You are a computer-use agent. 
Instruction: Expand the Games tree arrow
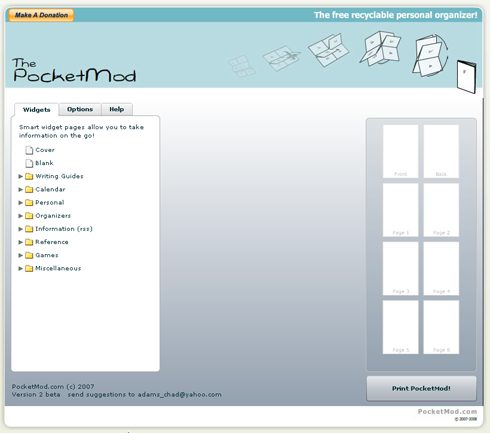21,255
